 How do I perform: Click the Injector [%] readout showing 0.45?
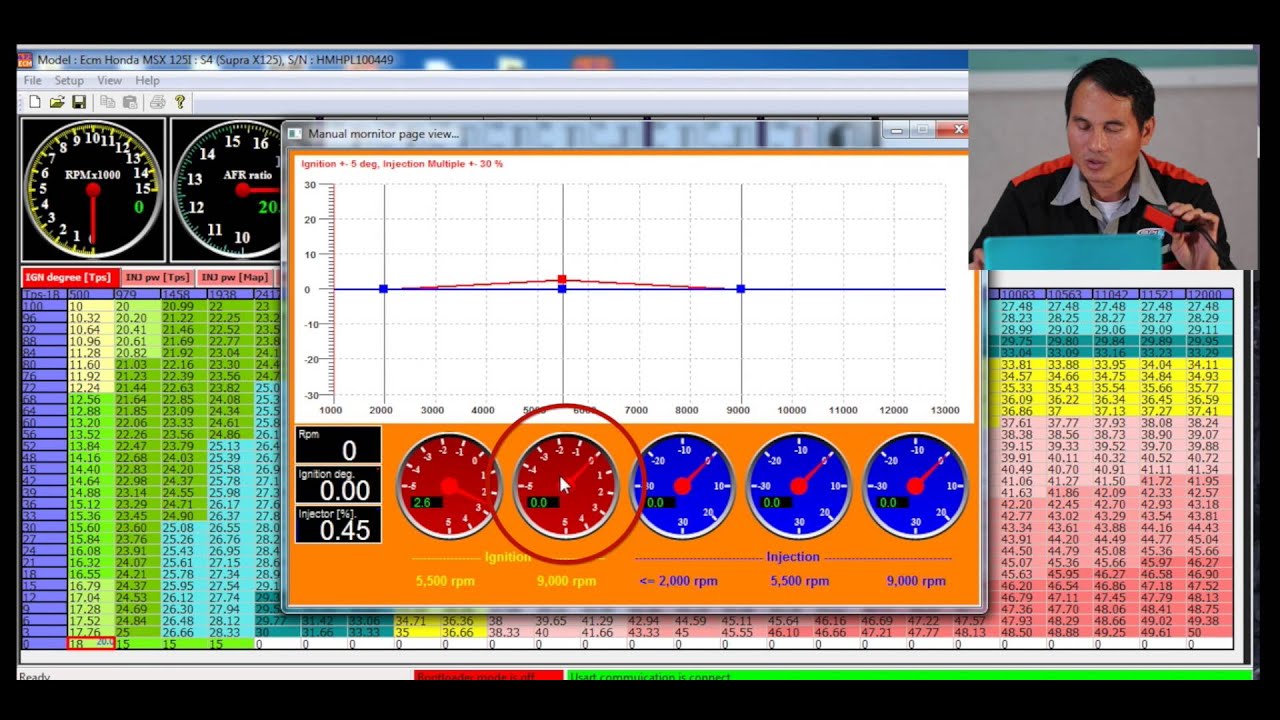338,525
